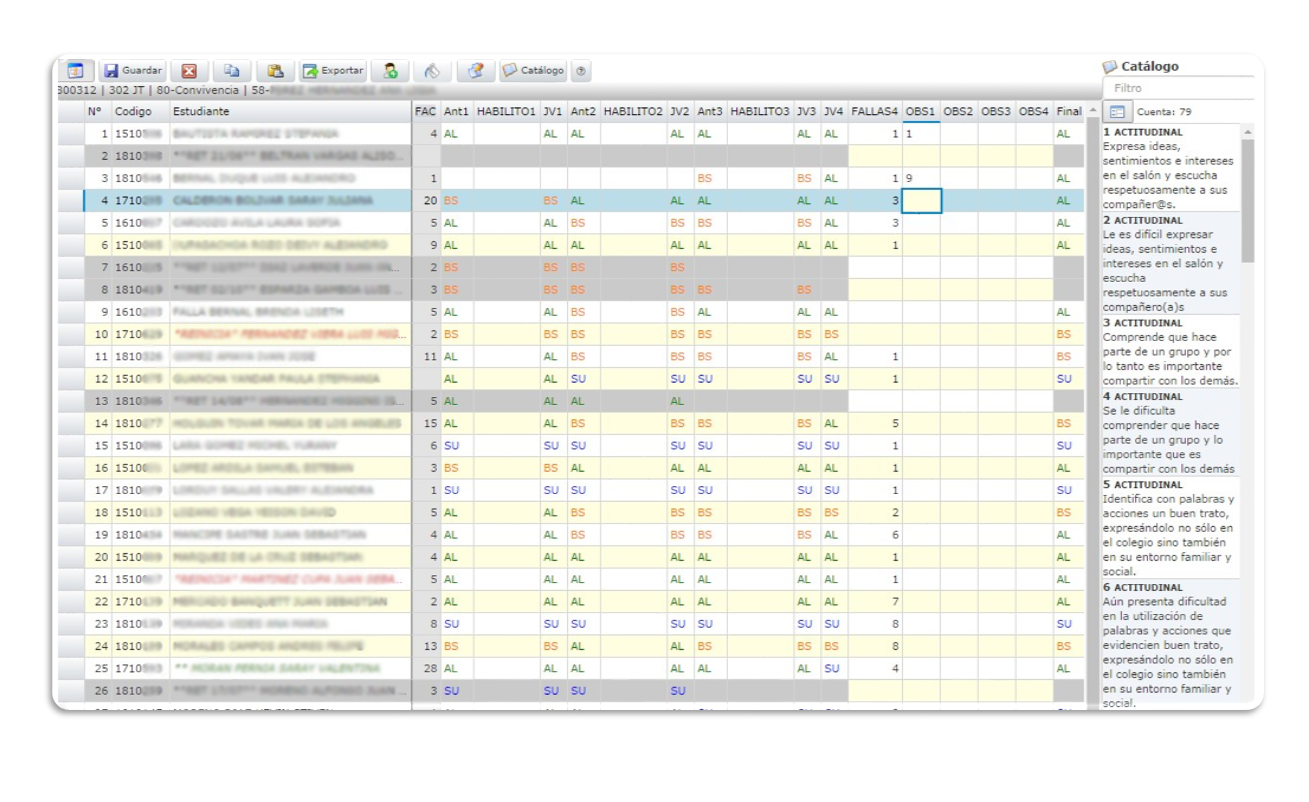The height and width of the screenshot is (802, 1309).
Task: Click the add student user icon
Action: tap(390, 71)
